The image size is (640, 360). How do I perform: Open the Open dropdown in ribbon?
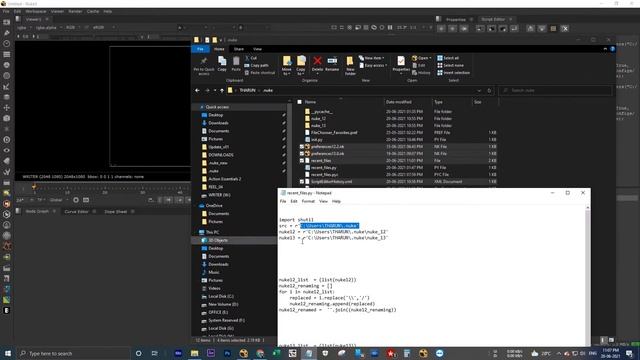422,58
